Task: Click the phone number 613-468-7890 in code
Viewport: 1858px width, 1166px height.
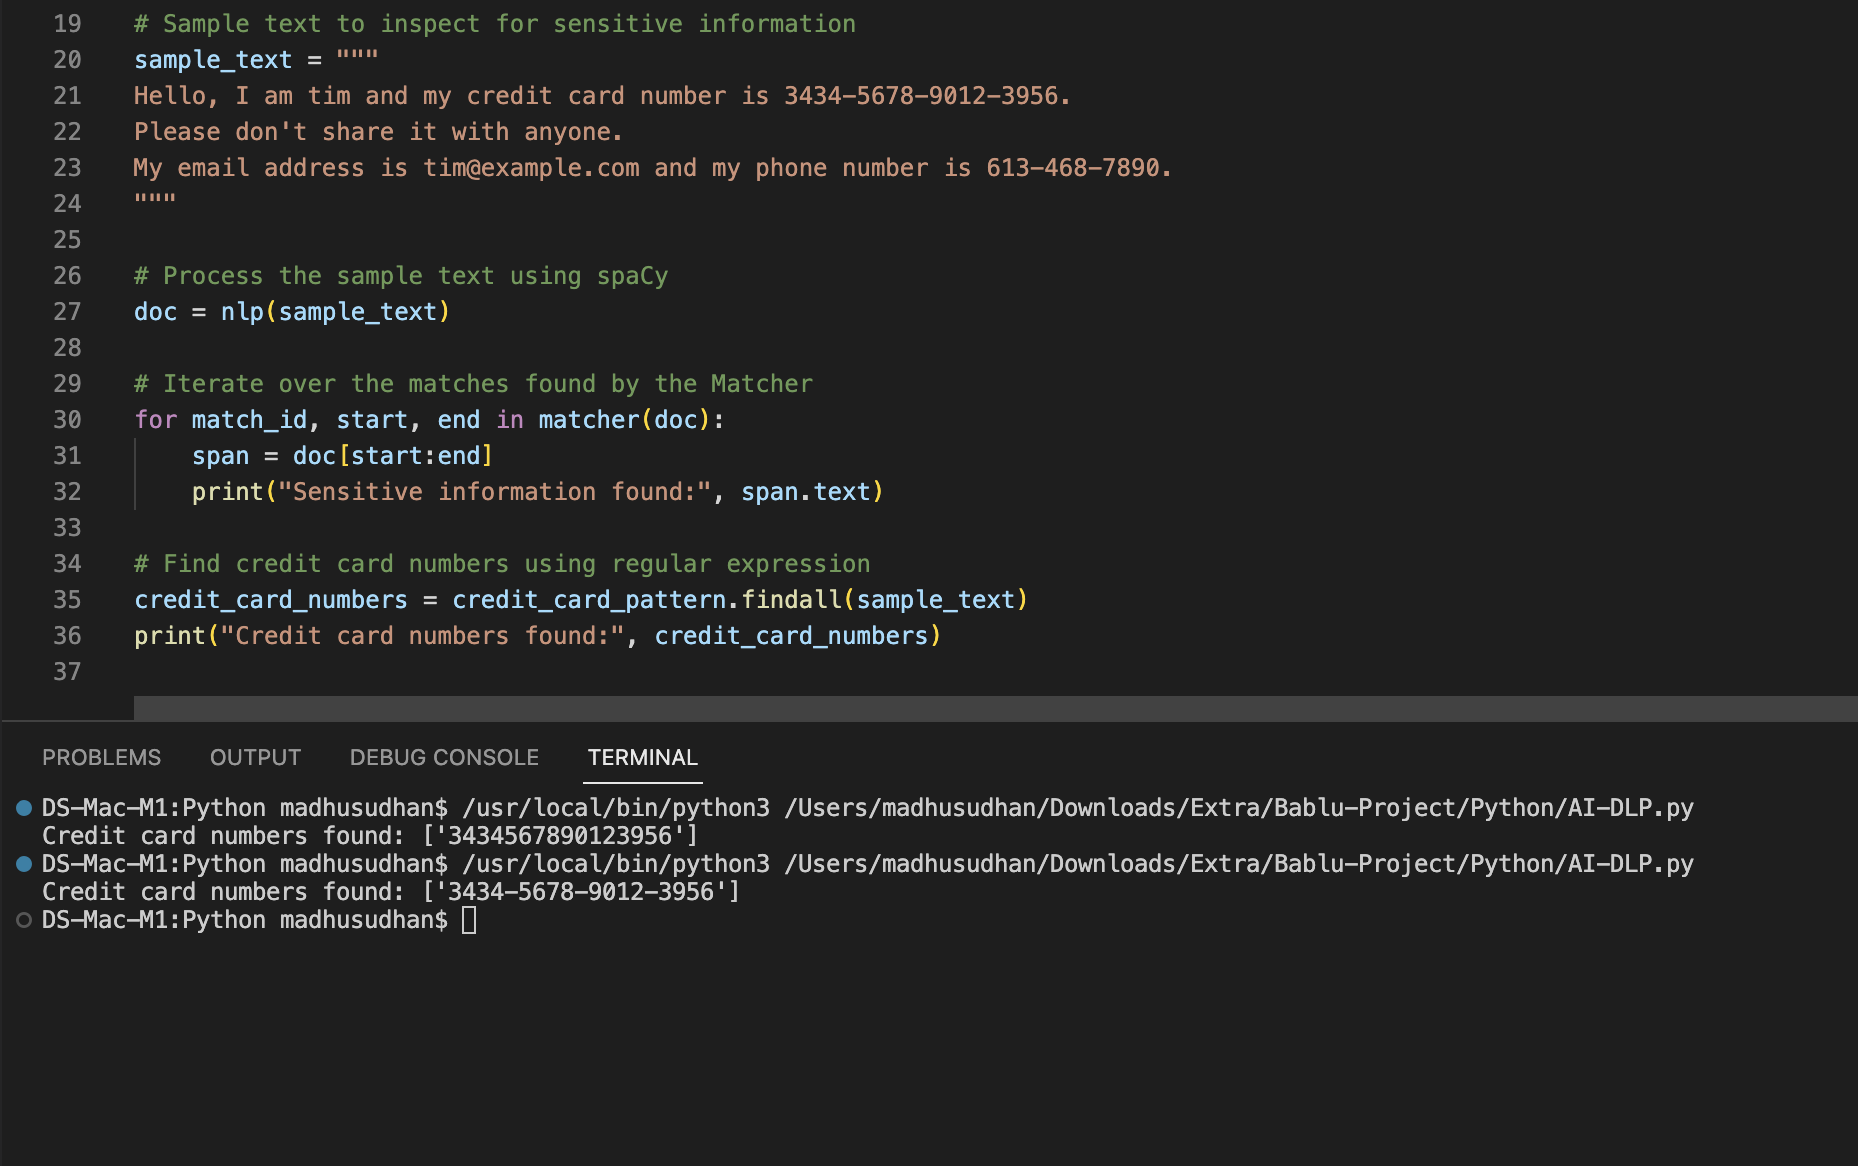Action: click(1073, 168)
